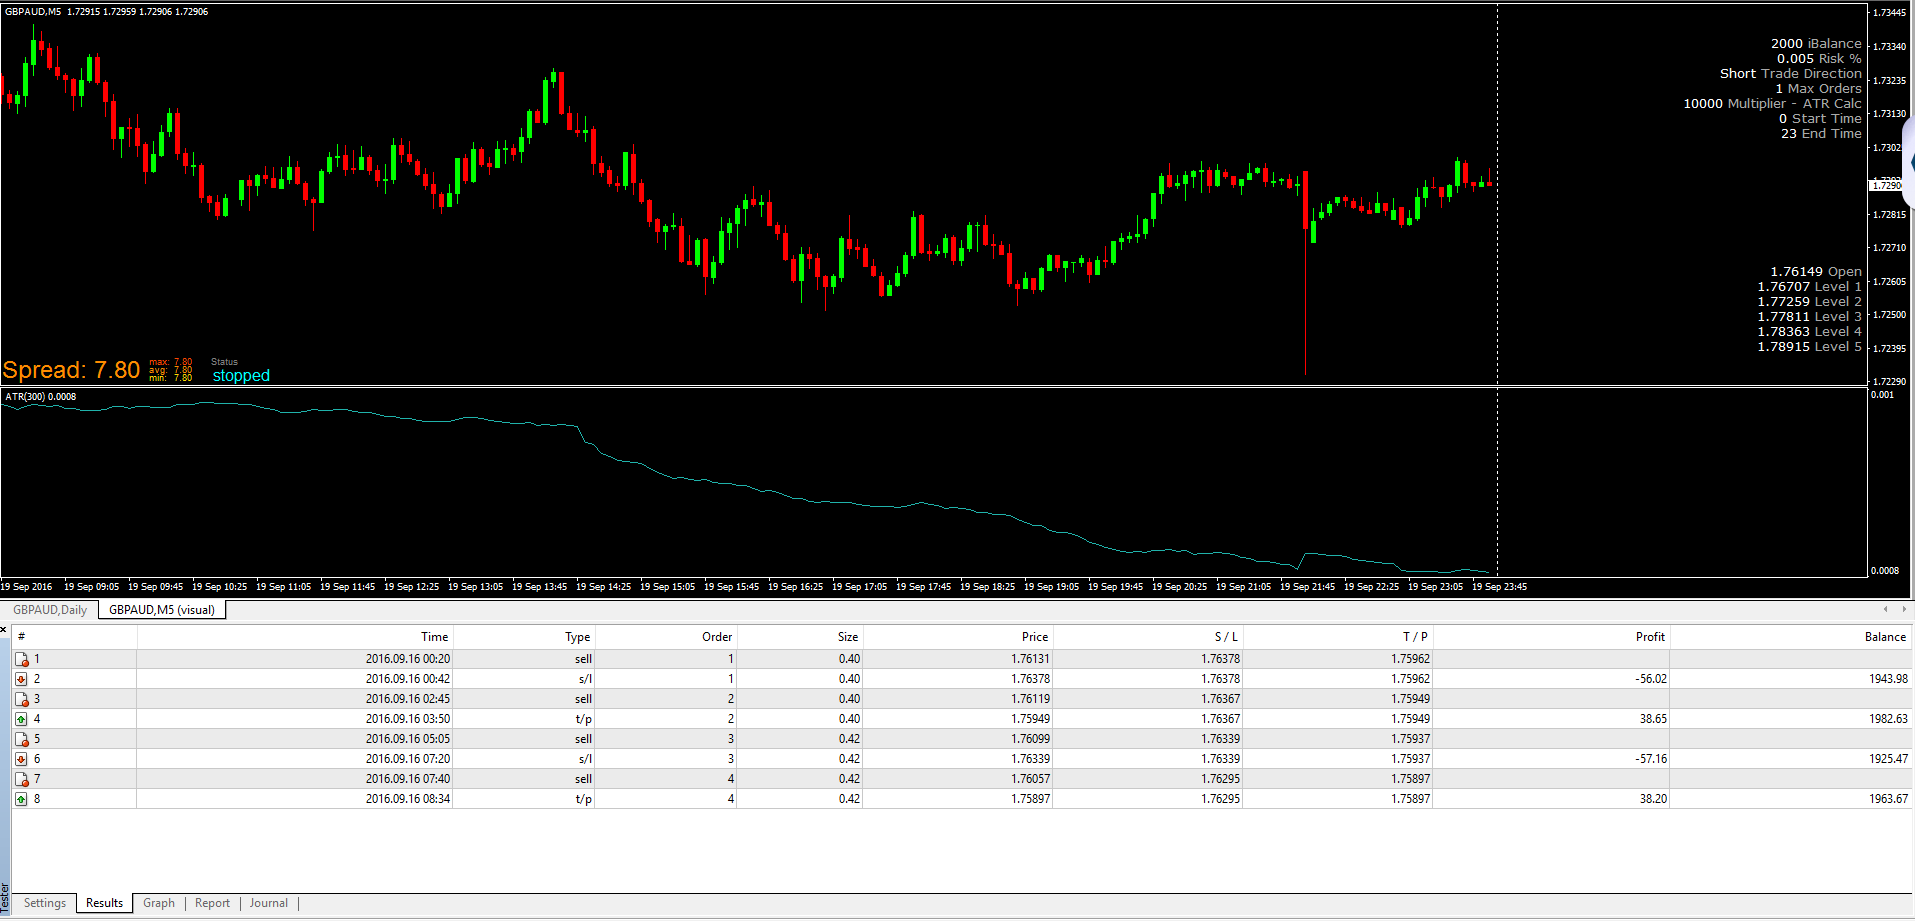Click the sell order icon in row 1
Screen dimensions: 1915x921
tap(21, 659)
